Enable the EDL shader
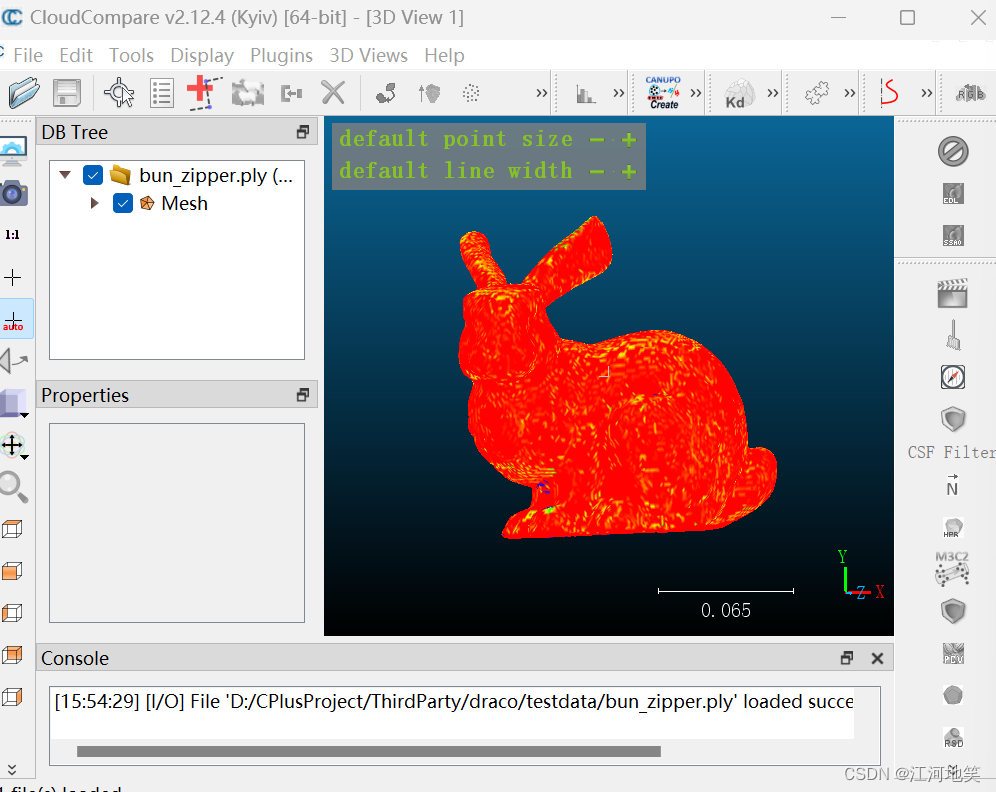Screen dimensions: 996x792 pos(953,194)
